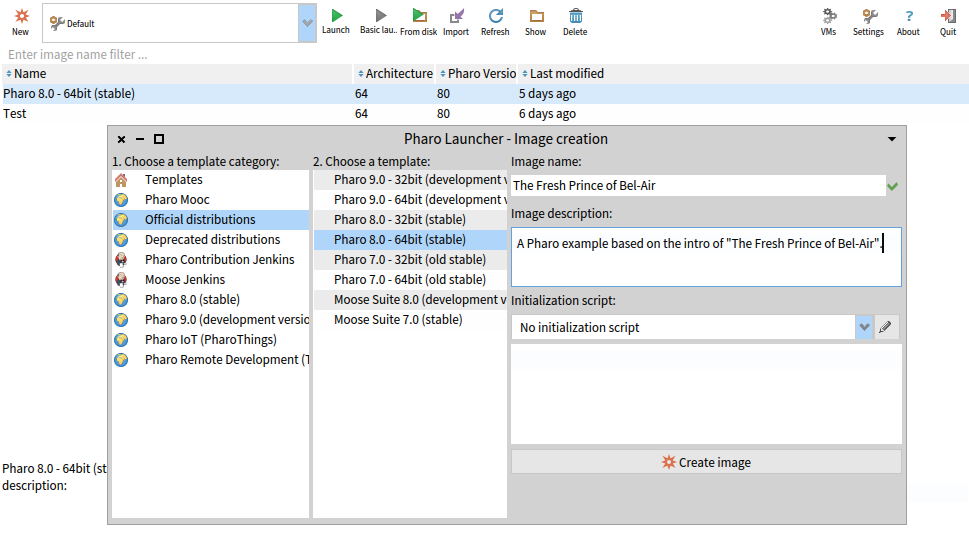Choose the Pharo 7.0 - 64bit (old stable) template
Screen dimensions: 969x553
coord(410,280)
